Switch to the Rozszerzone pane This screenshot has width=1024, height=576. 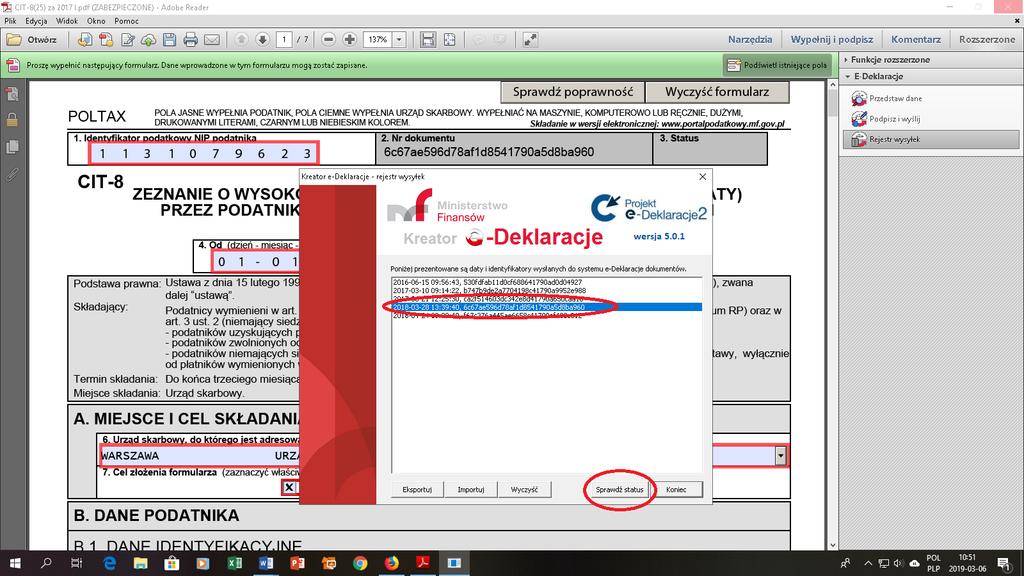click(x=987, y=39)
